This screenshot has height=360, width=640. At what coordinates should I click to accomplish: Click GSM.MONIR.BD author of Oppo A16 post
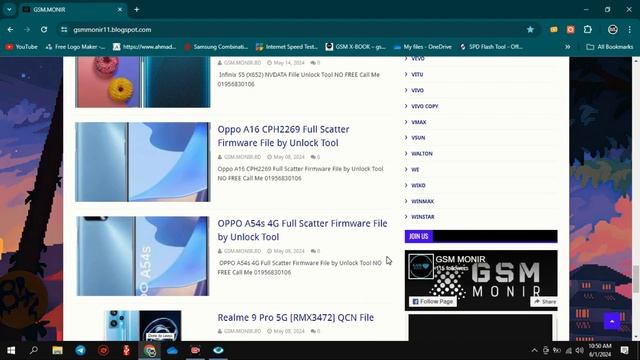coord(242,157)
